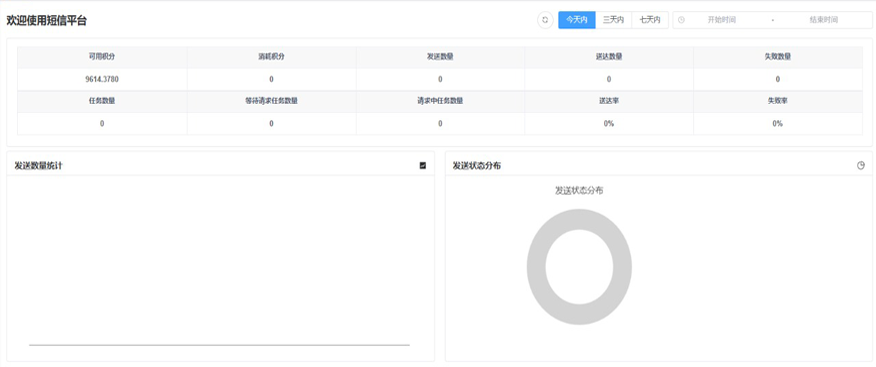Viewport: 876px width, 367px height.
Task: Click the 送达数量 column header
Action: click(609, 56)
